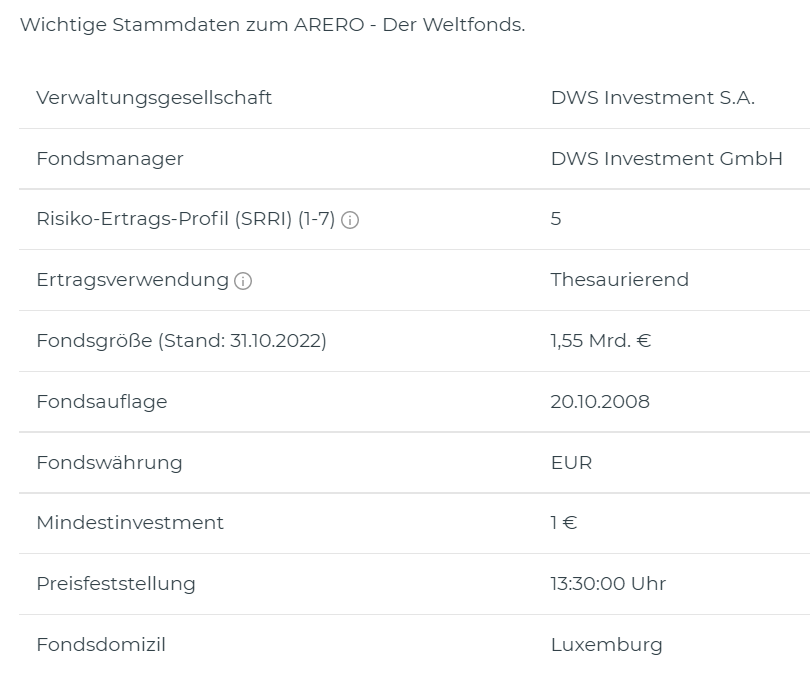The height and width of the screenshot is (693, 810).
Task: Select the value 'Thesaurierend'
Action: click(619, 280)
